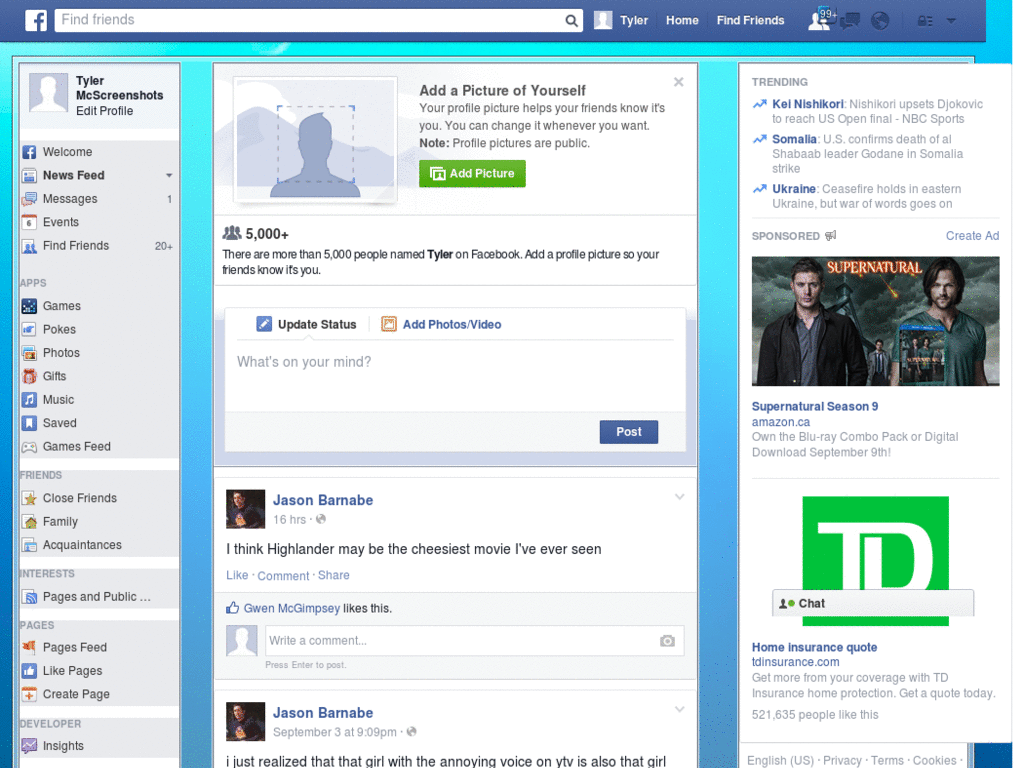Viewport: 1024px width, 768px height.
Task: Click the green Add Picture button
Action: click(472, 174)
